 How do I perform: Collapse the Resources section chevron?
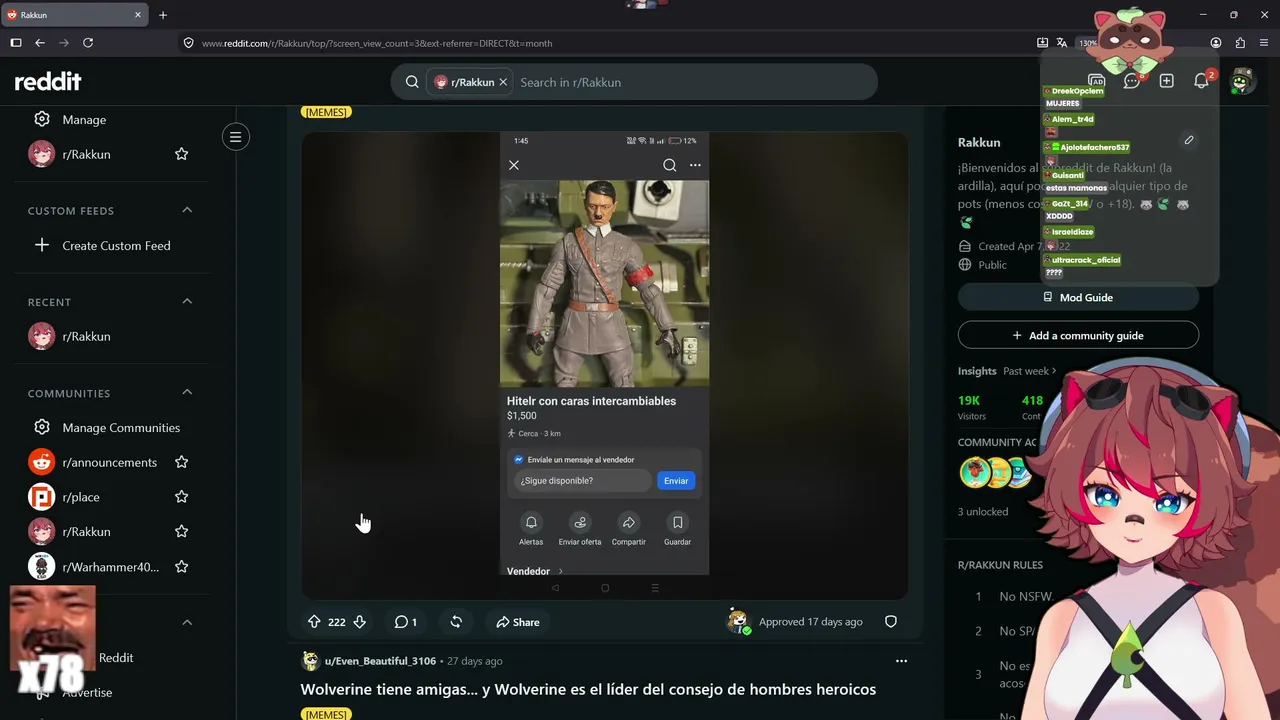click(187, 622)
